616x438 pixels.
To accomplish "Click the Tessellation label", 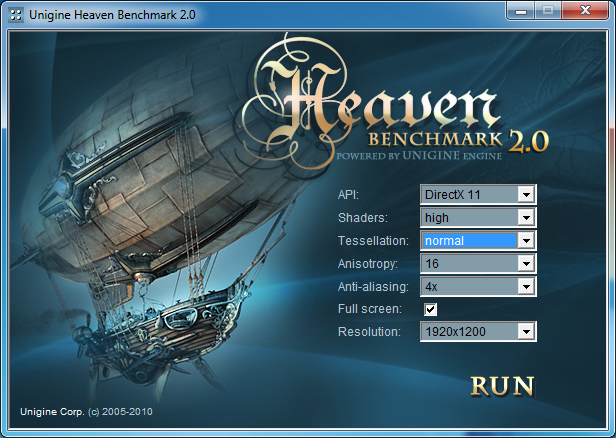I will (x=373, y=240).
